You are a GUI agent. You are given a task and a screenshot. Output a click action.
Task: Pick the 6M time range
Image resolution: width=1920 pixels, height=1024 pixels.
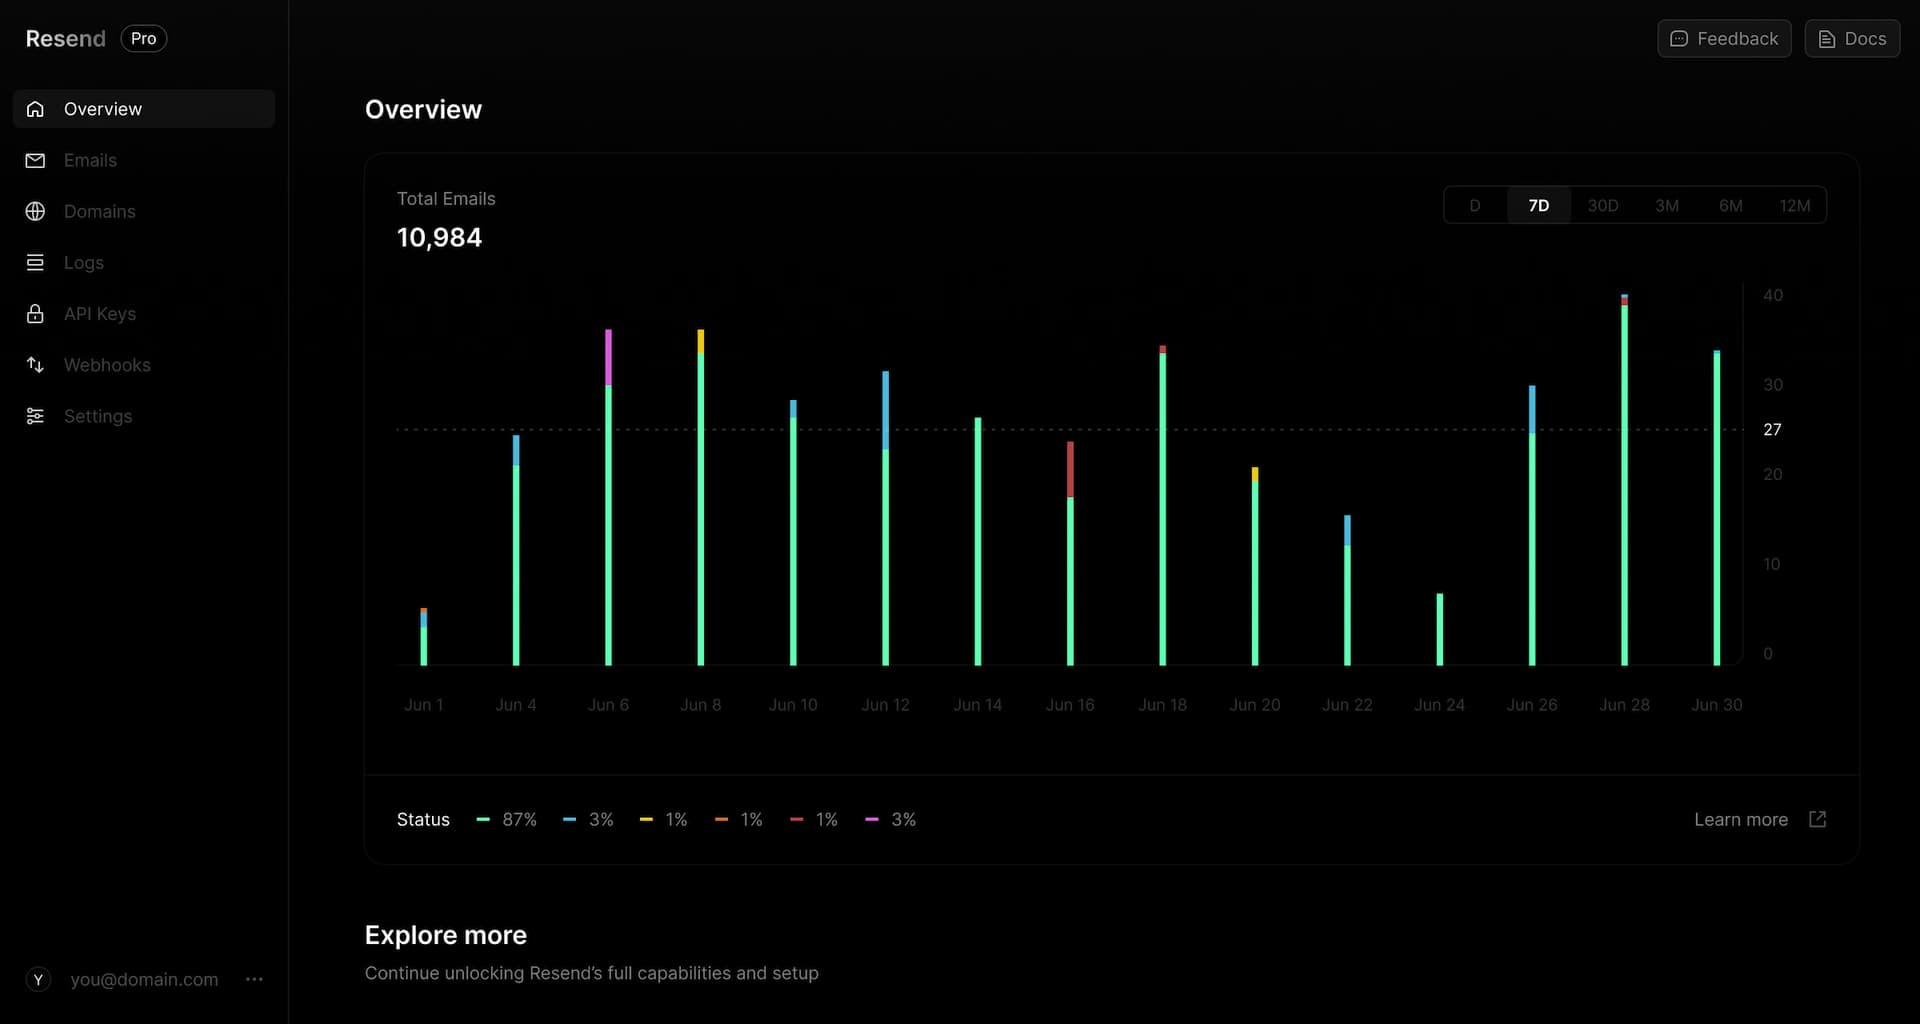1730,205
